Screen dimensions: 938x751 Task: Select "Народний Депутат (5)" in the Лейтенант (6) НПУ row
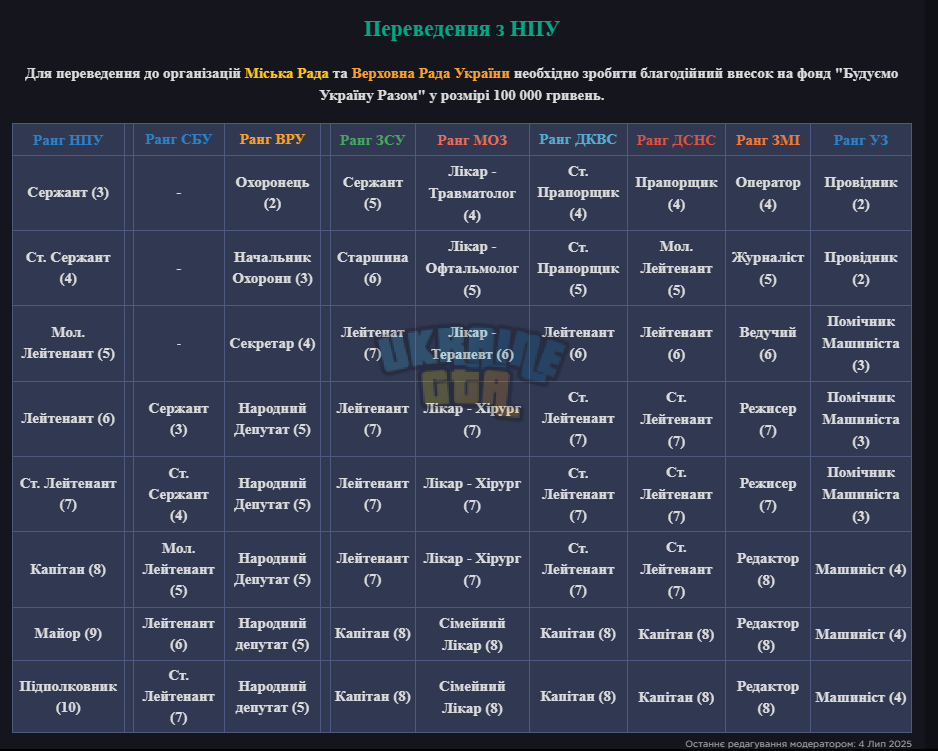coord(272,419)
